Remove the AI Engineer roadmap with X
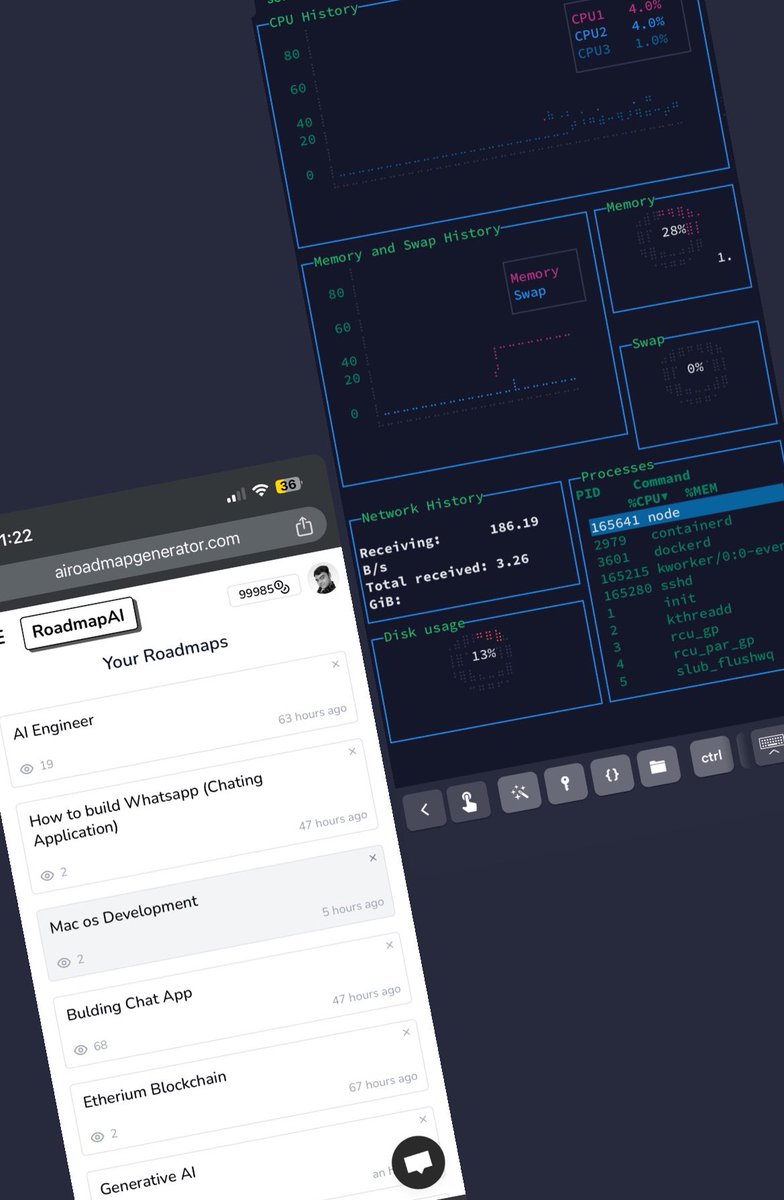 (335, 663)
